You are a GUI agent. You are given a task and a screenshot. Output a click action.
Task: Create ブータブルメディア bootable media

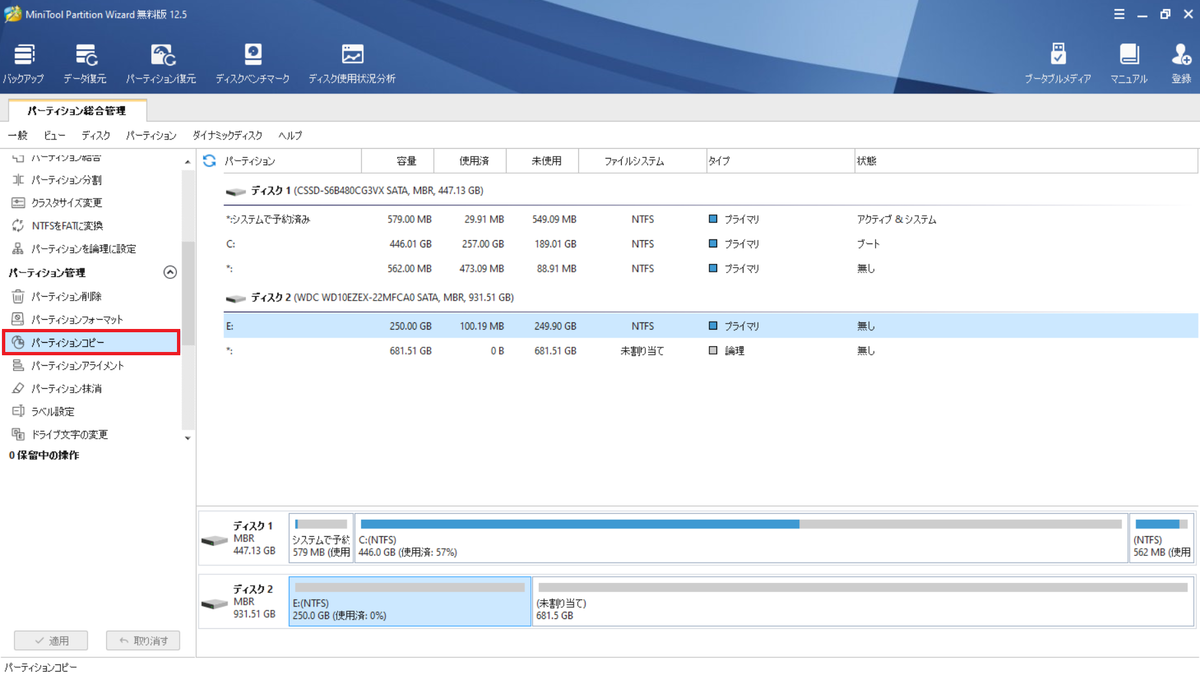click(x=1058, y=63)
